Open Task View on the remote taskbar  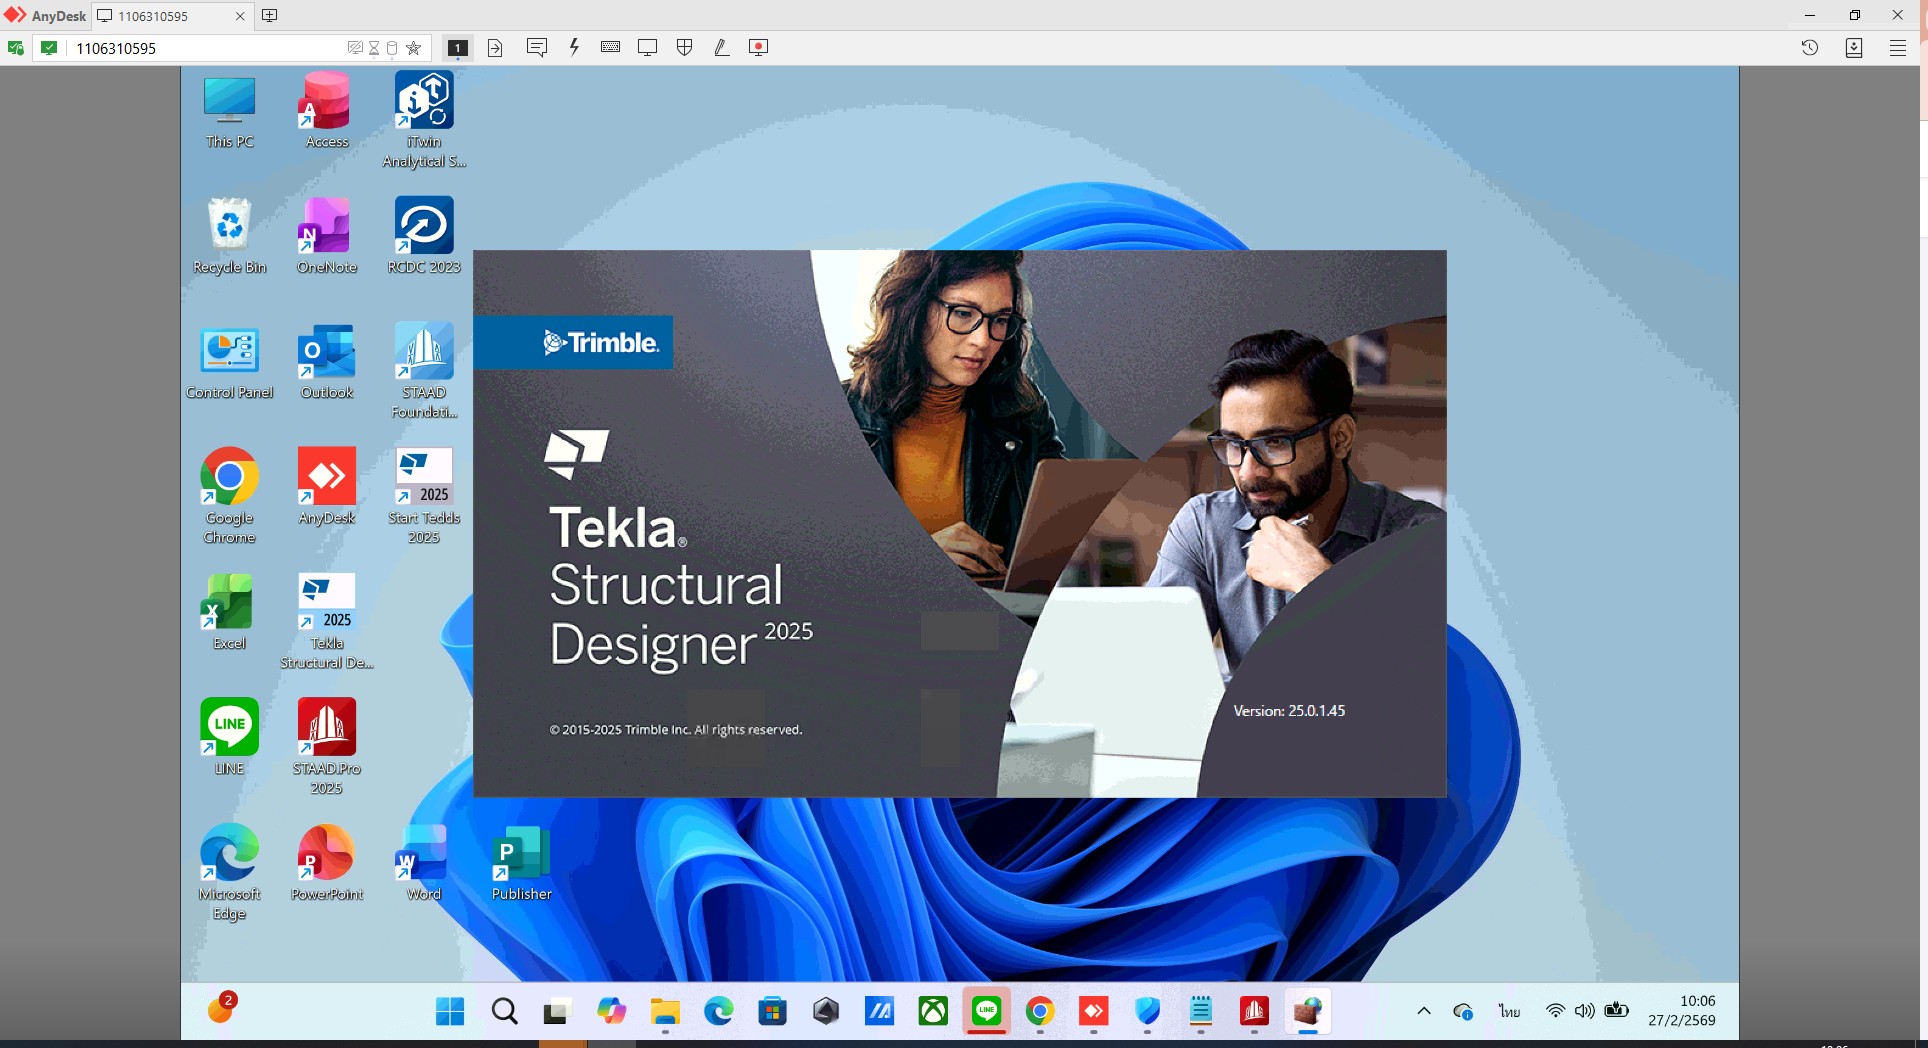[557, 1012]
